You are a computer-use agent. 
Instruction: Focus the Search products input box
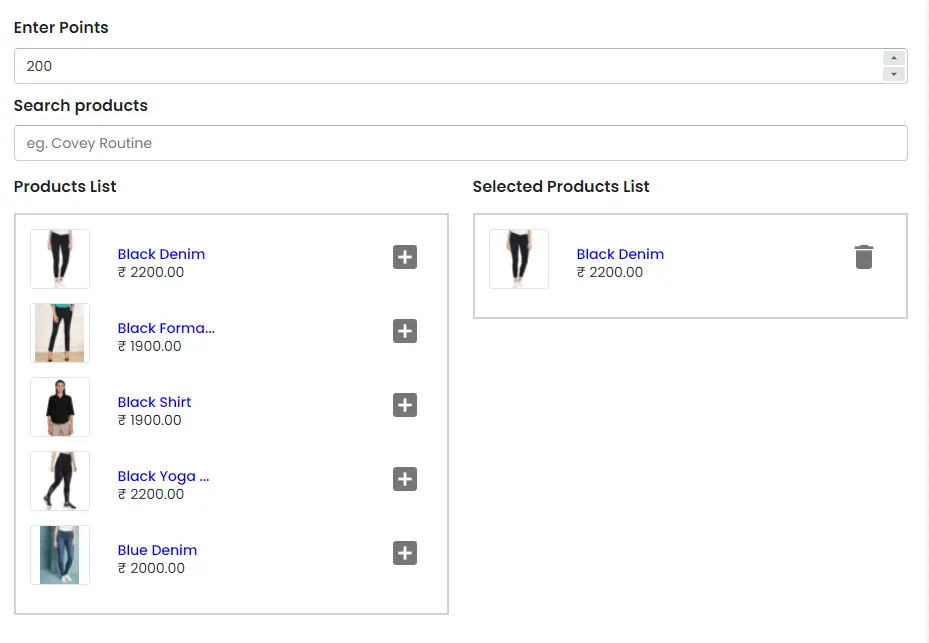click(460, 143)
